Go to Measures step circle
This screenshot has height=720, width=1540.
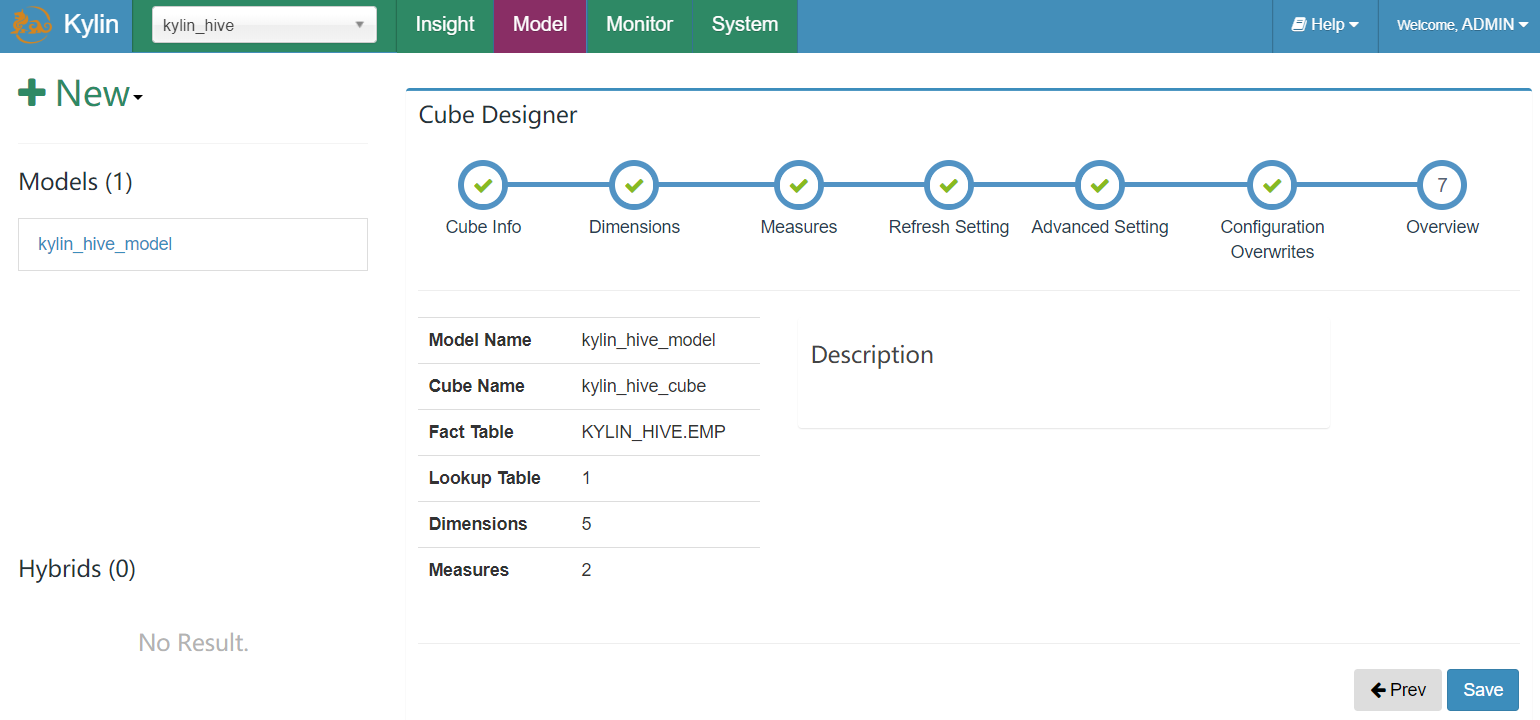coord(799,185)
